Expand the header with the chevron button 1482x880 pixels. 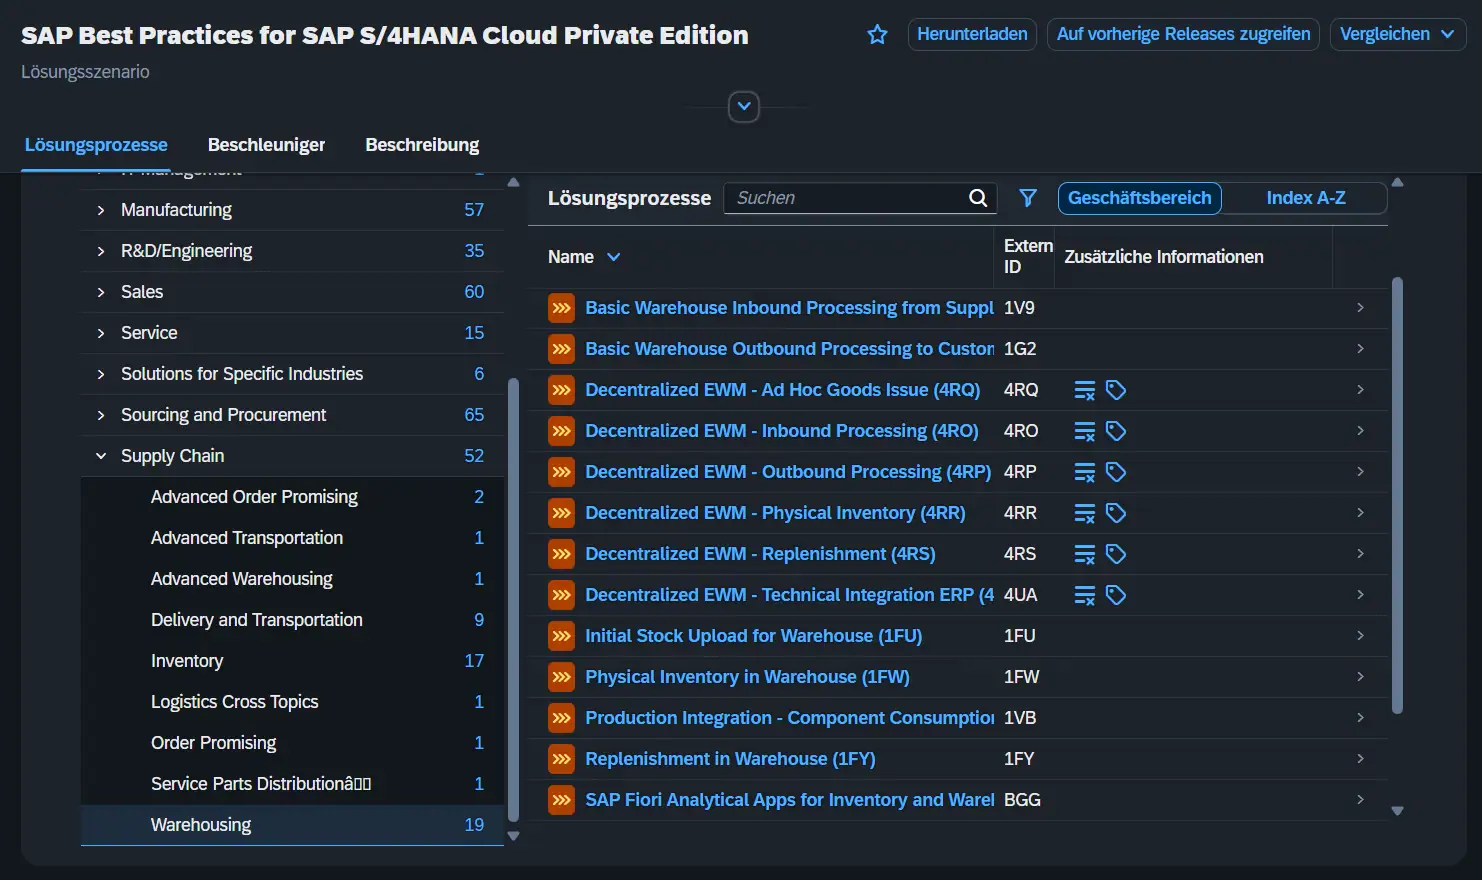tap(743, 106)
